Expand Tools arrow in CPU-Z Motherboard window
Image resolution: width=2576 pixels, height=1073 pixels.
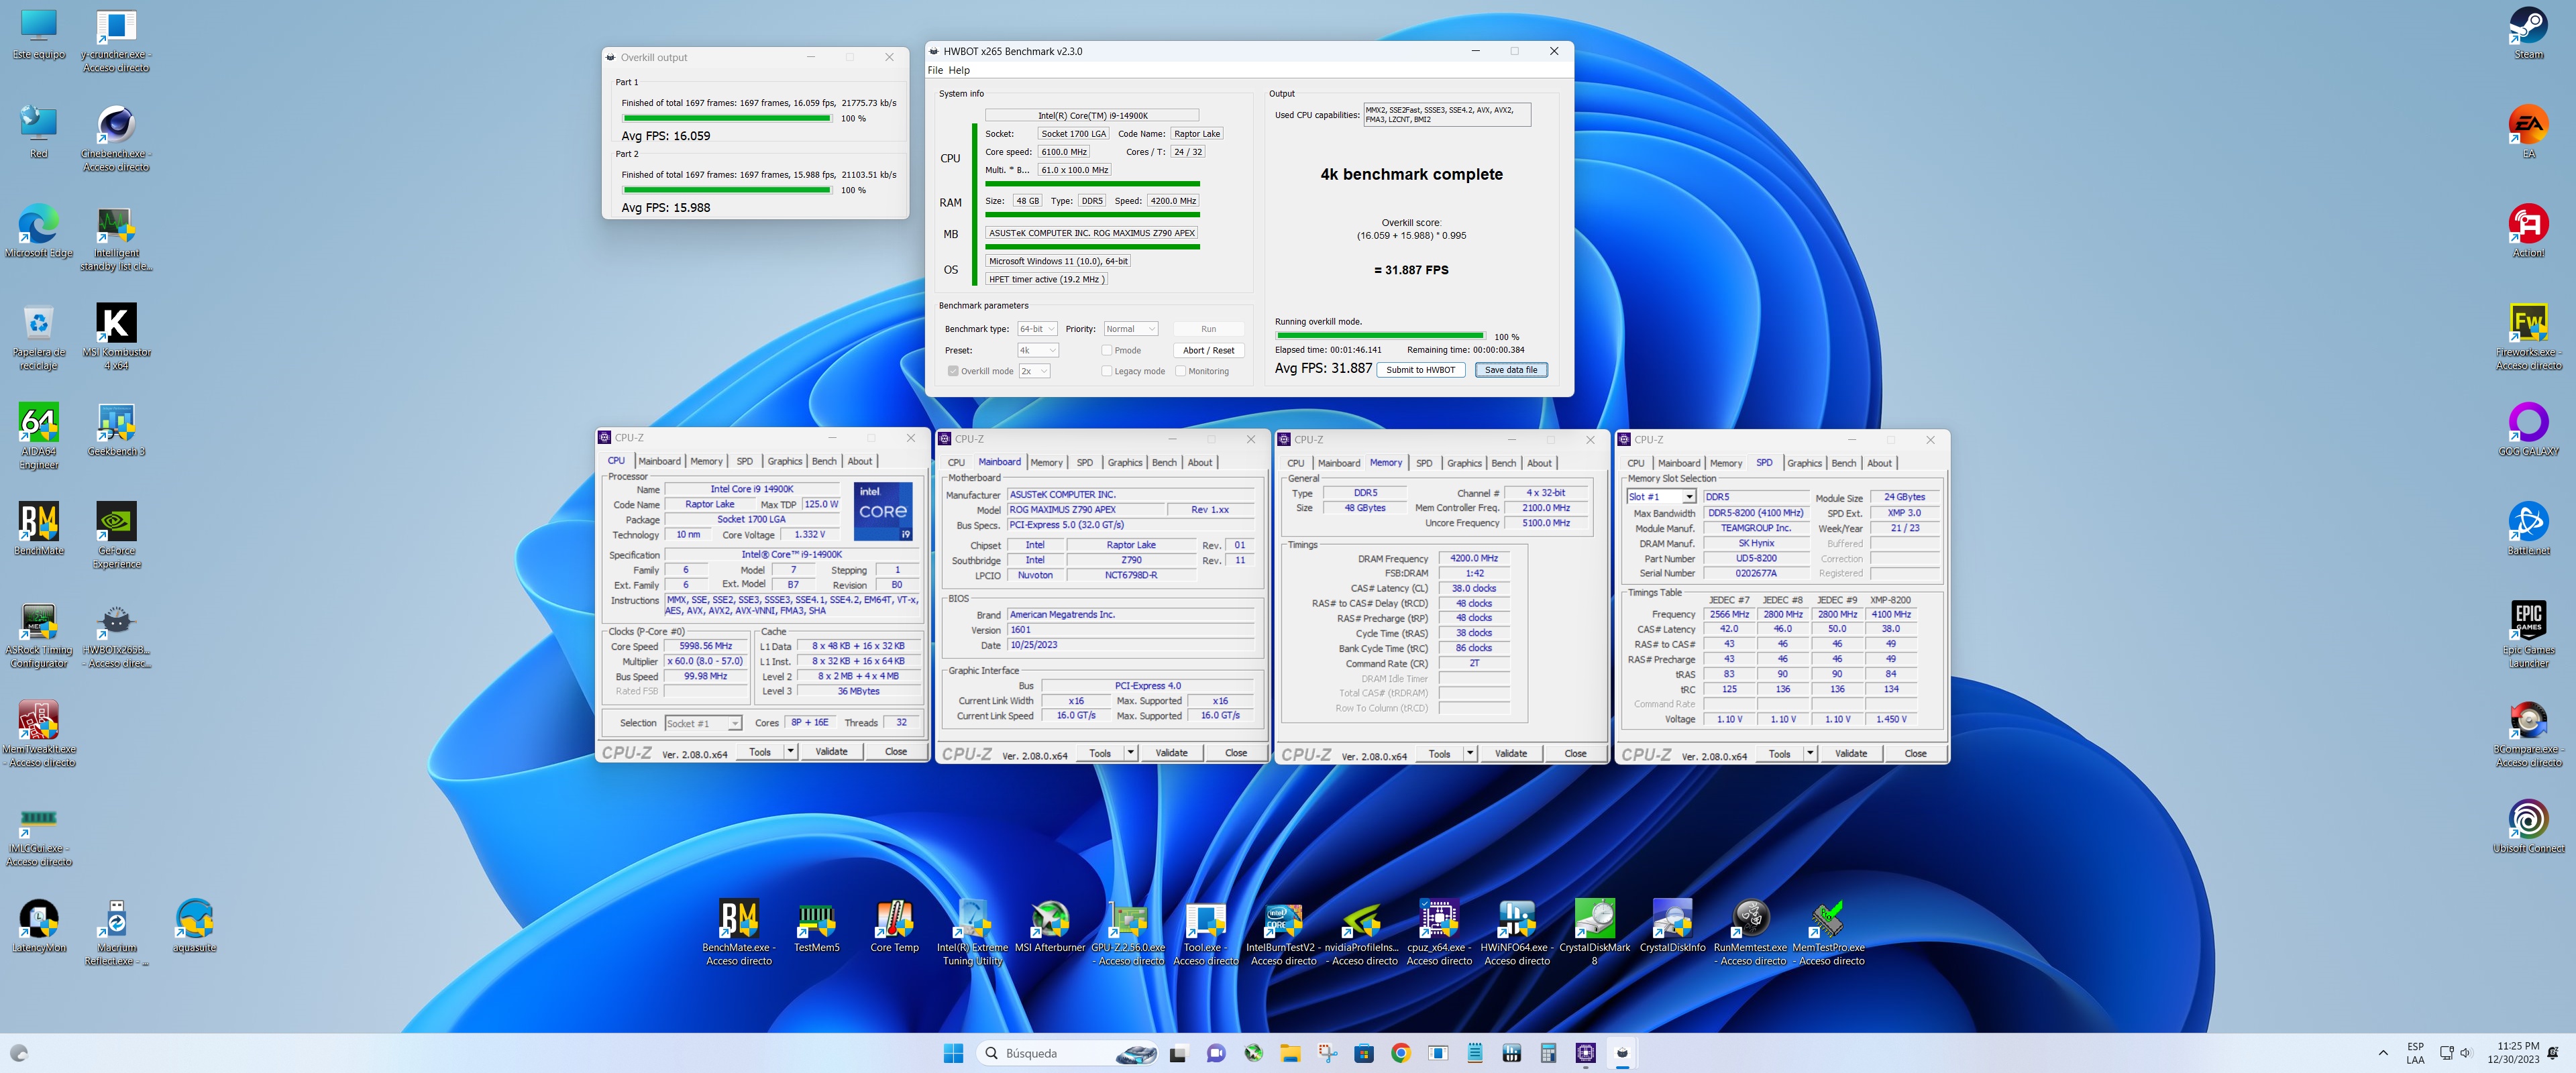coord(1130,753)
